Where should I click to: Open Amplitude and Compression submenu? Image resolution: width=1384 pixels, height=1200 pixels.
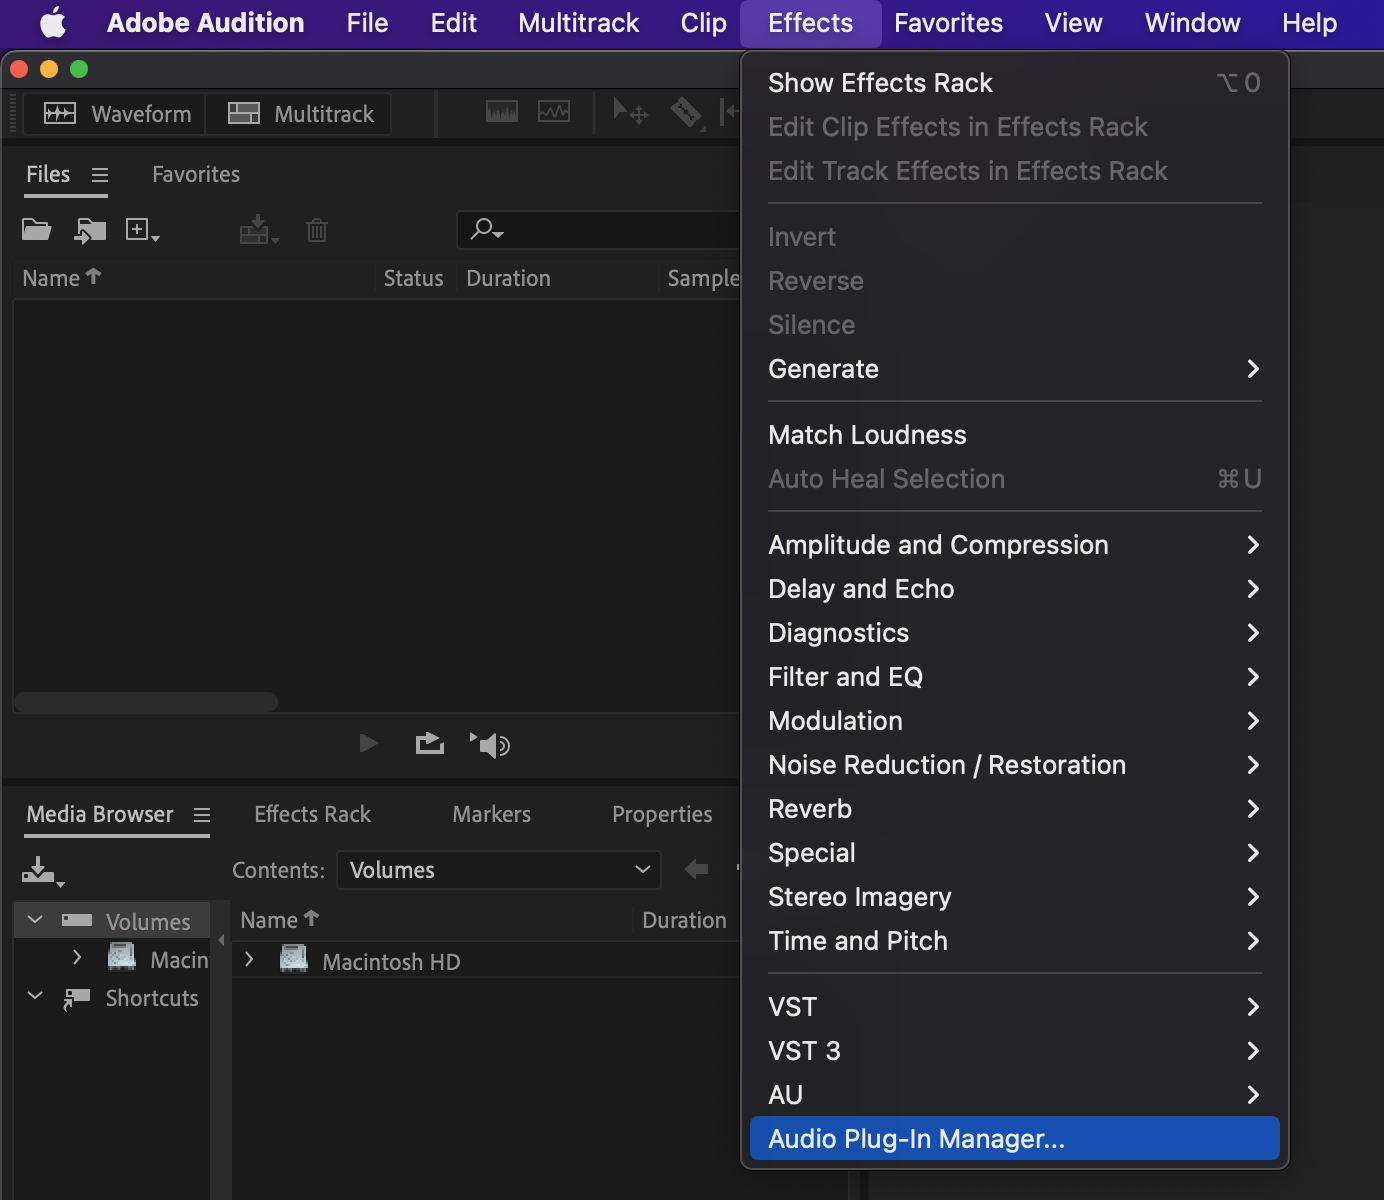(1014, 545)
